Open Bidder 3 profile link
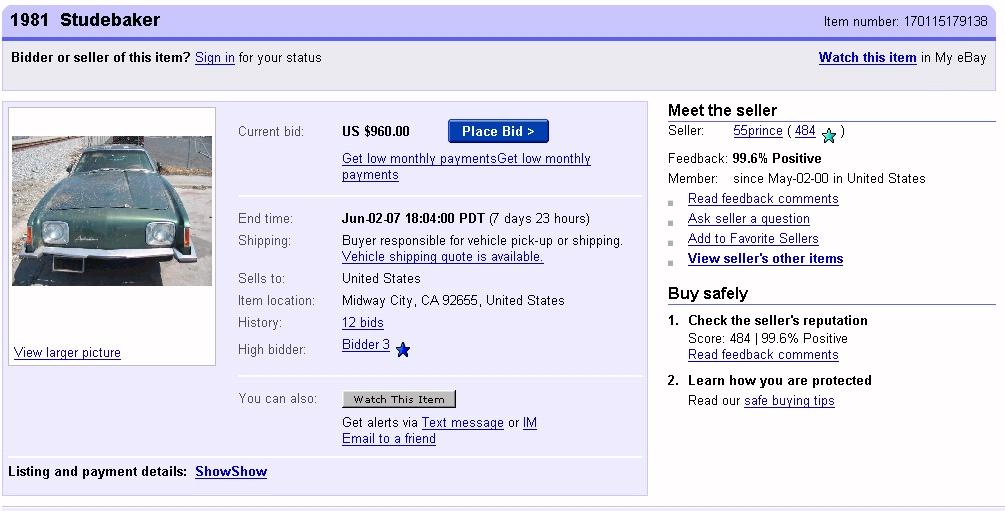 click(x=366, y=345)
